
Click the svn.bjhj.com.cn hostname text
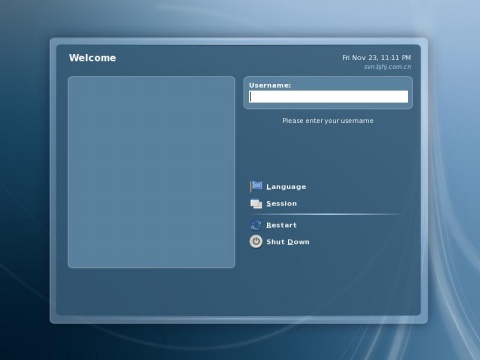387,67
